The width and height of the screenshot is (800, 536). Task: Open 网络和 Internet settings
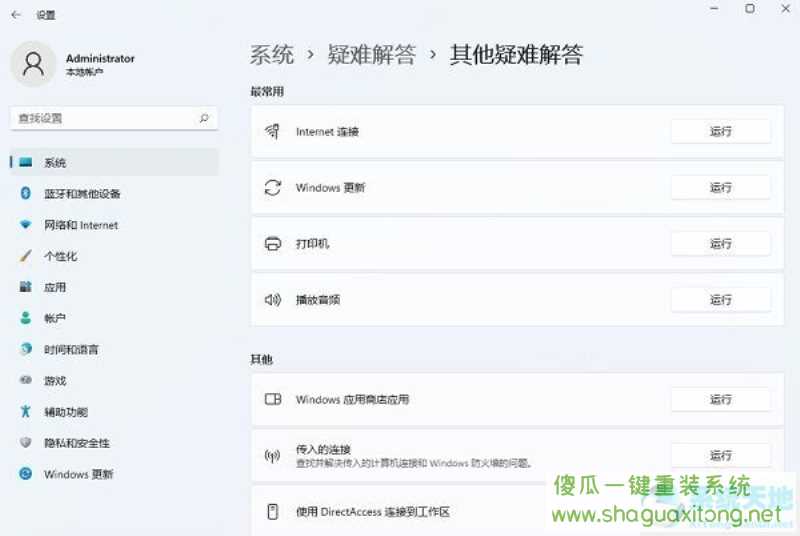click(x=114, y=225)
